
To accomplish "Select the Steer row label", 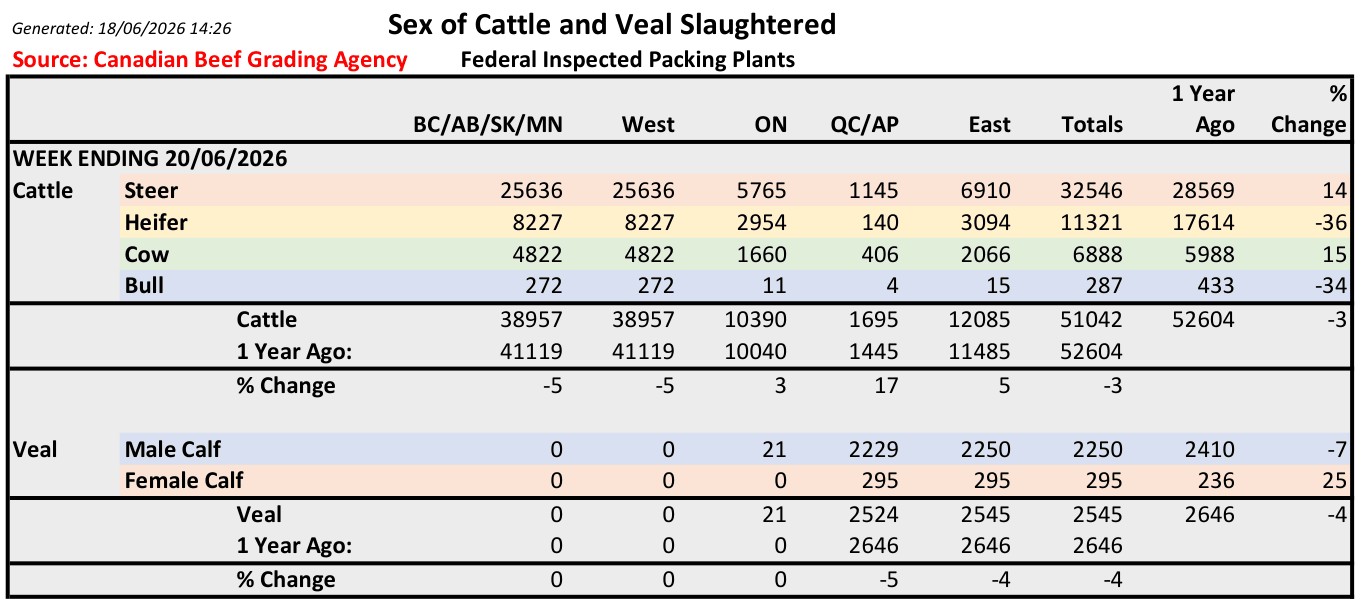I will pyautogui.click(x=151, y=190).
